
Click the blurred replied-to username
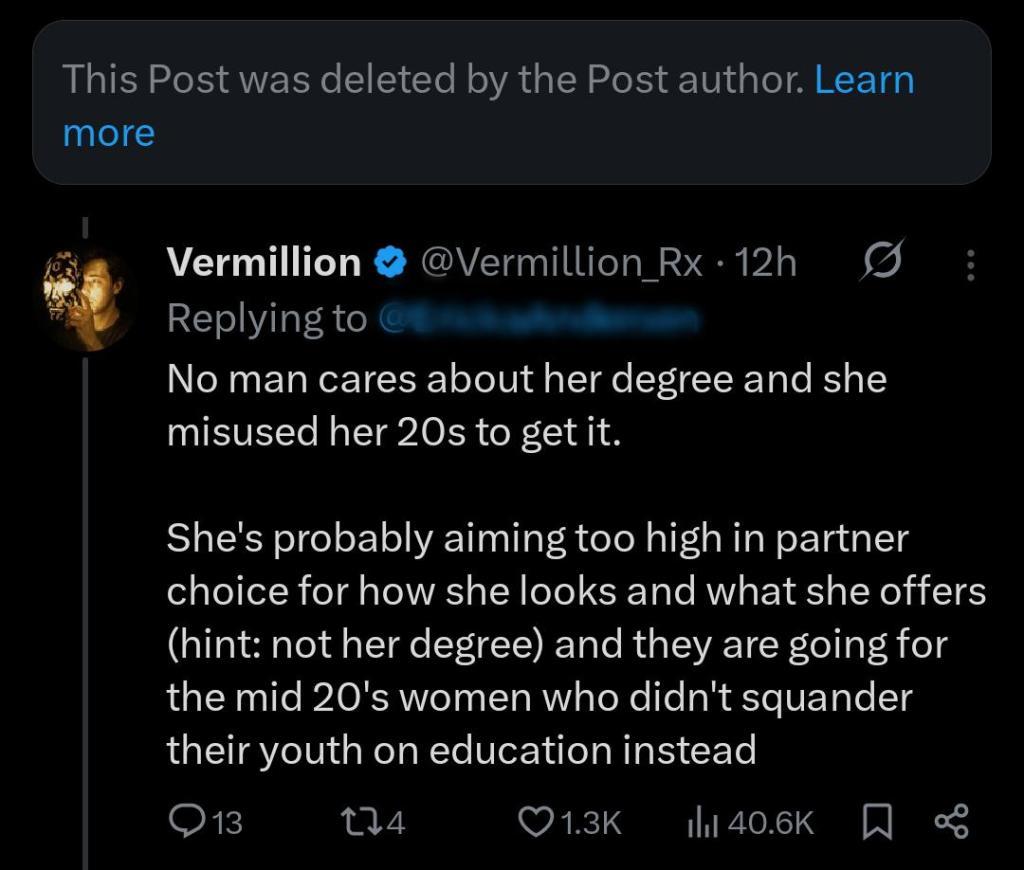540,318
